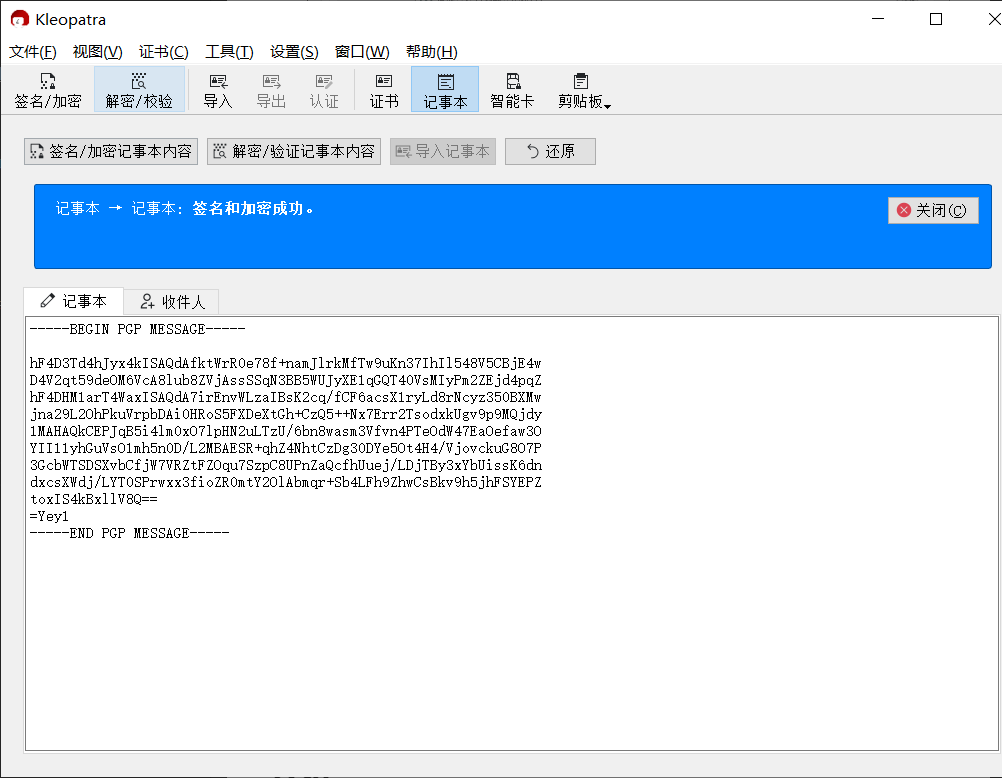
Task: Close the blue success message banner
Action: 932,210
